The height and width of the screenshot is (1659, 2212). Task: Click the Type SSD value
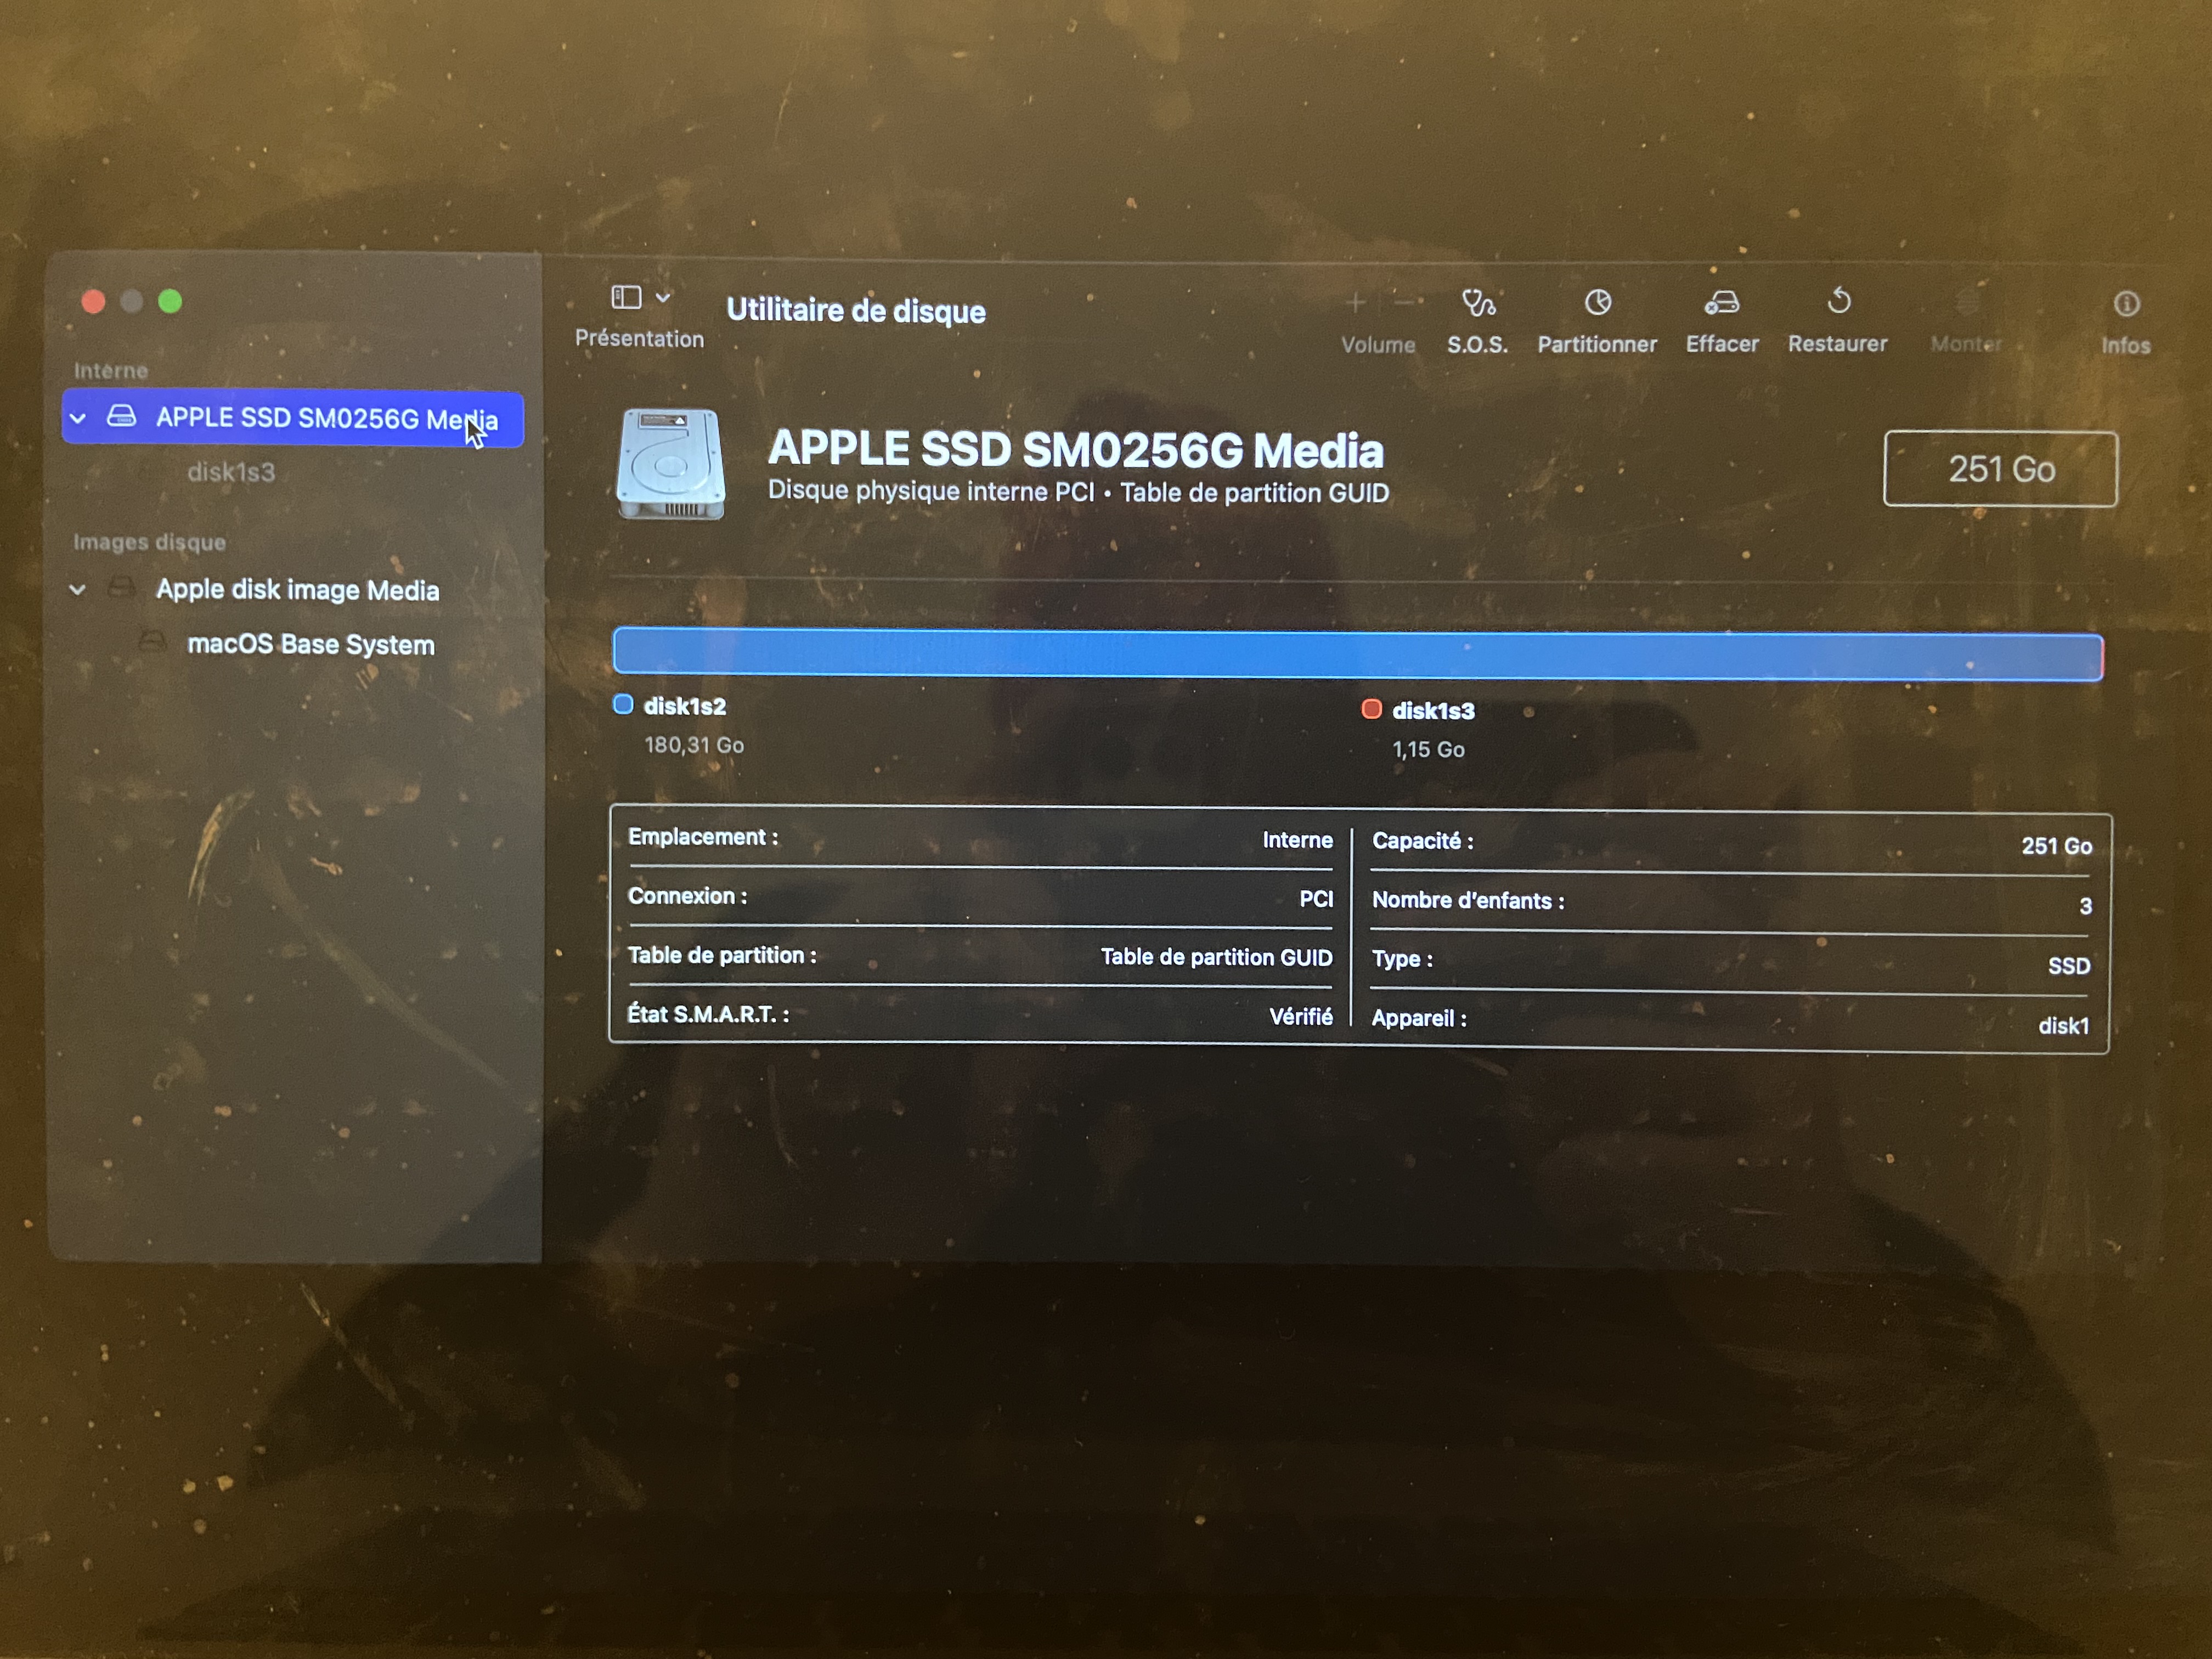(2069, 966)
